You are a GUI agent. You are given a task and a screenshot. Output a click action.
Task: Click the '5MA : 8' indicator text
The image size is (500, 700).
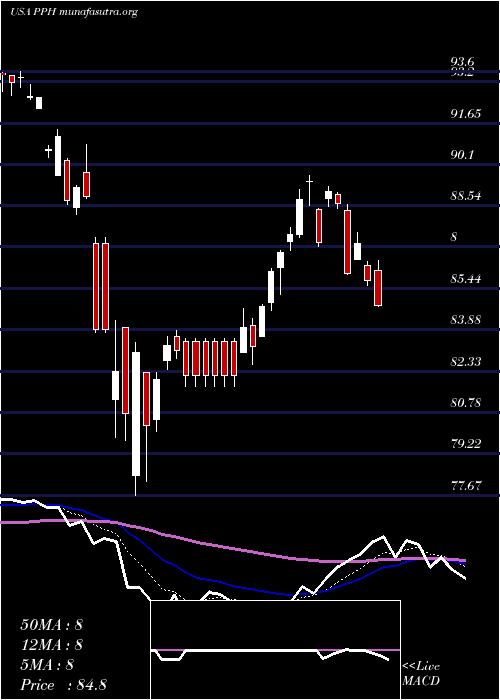click(47, 665)
